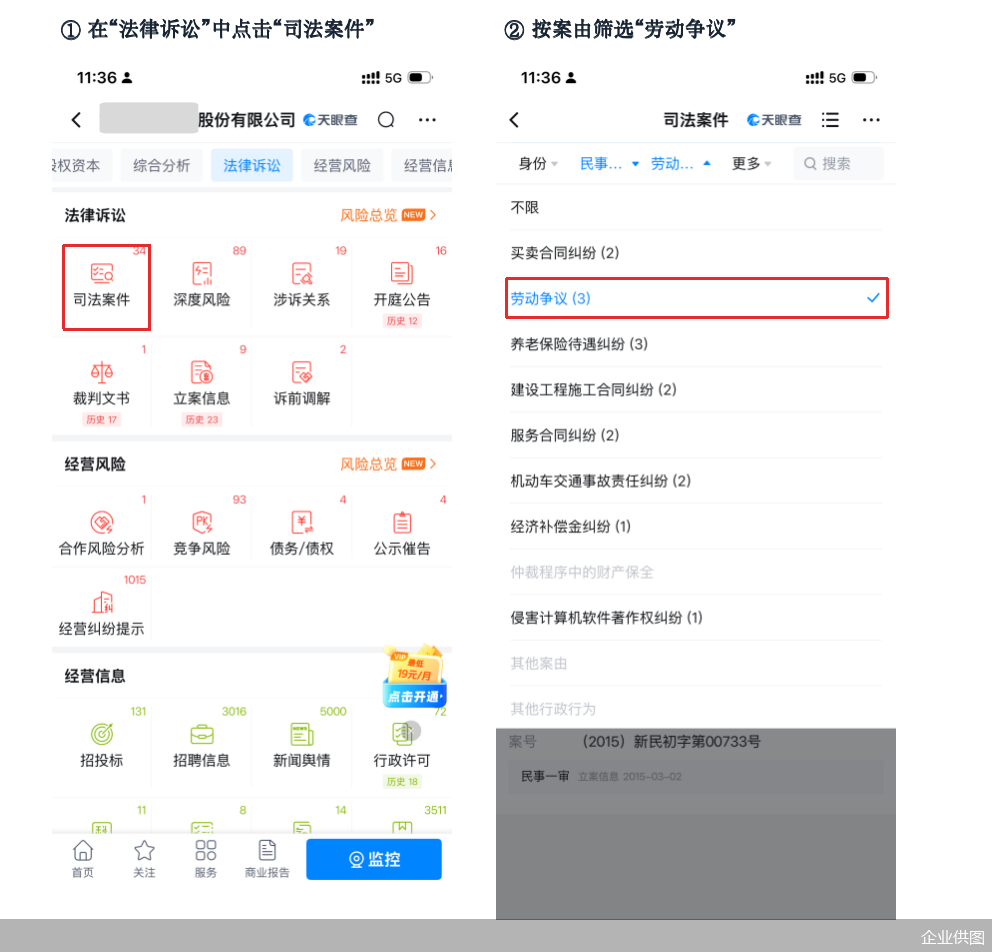Select 侵害计算机软件著作权纠纷 (1) option
The height and width of the screenshot is (952, 992).
[696, 617]
